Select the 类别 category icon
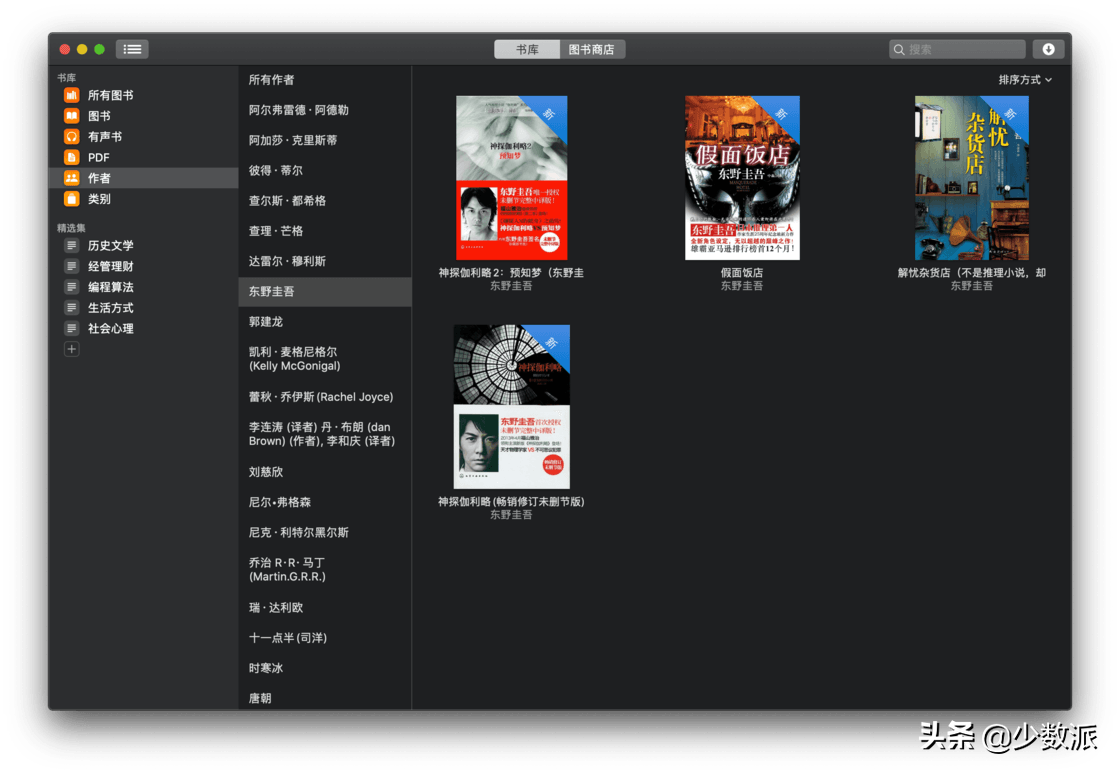Screen dimensions: 1120x774 [x=71, y=198]
